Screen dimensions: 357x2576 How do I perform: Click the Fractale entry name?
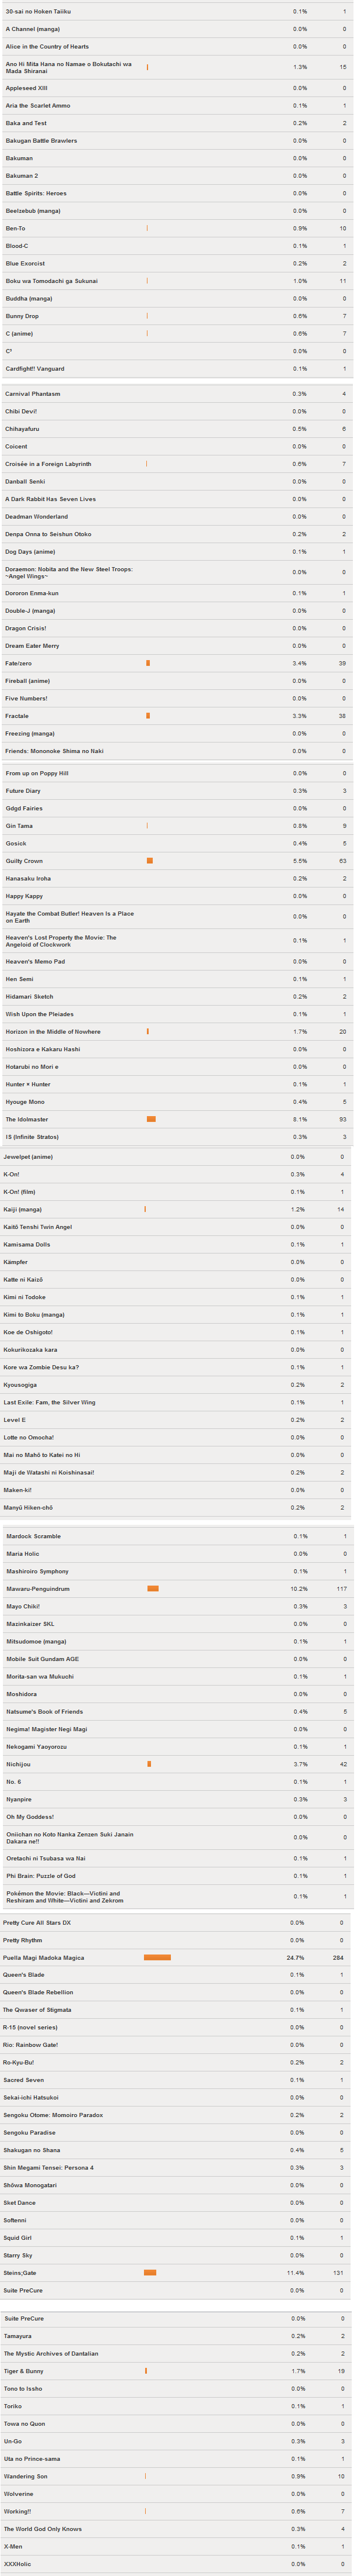tap(17, 716)
